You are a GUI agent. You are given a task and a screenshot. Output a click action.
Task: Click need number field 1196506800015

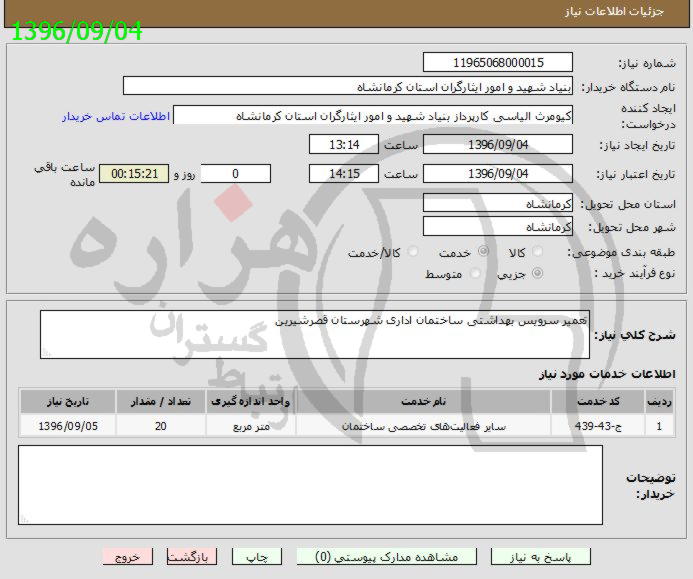click(x=498, y=62)
